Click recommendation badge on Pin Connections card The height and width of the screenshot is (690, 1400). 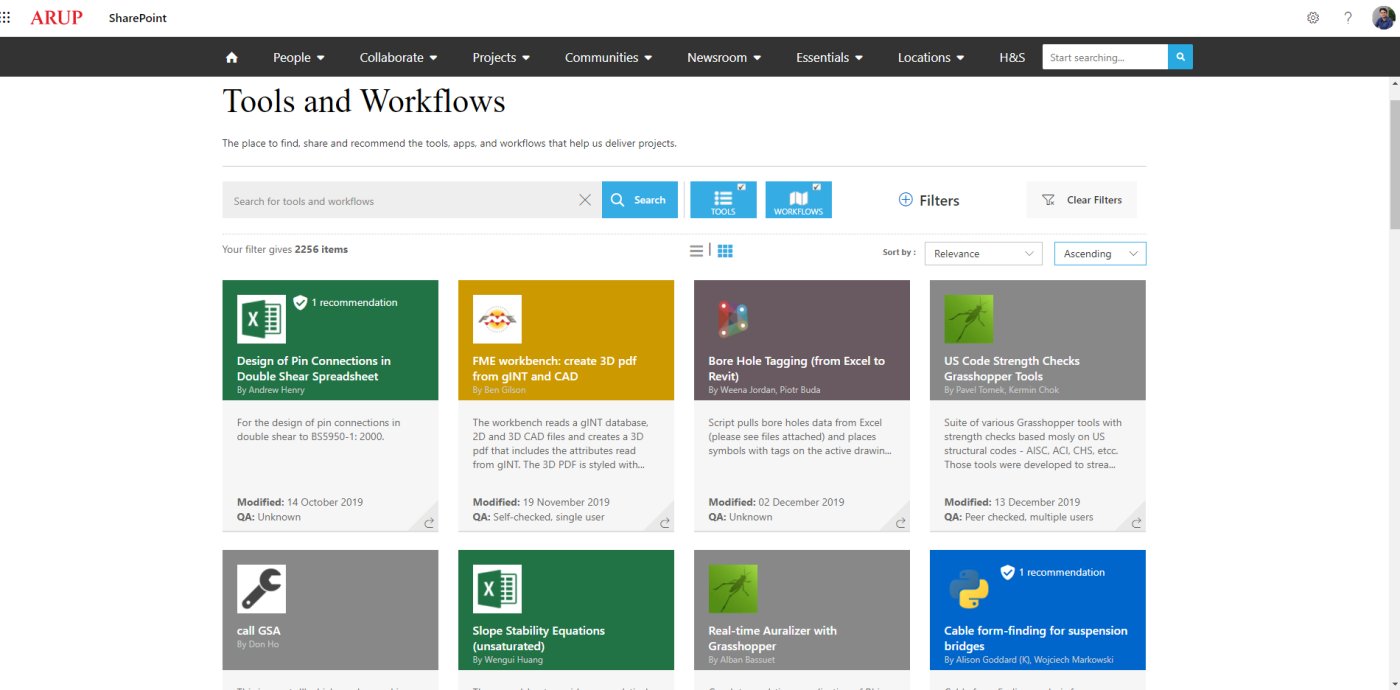click(x=345, y=302)
